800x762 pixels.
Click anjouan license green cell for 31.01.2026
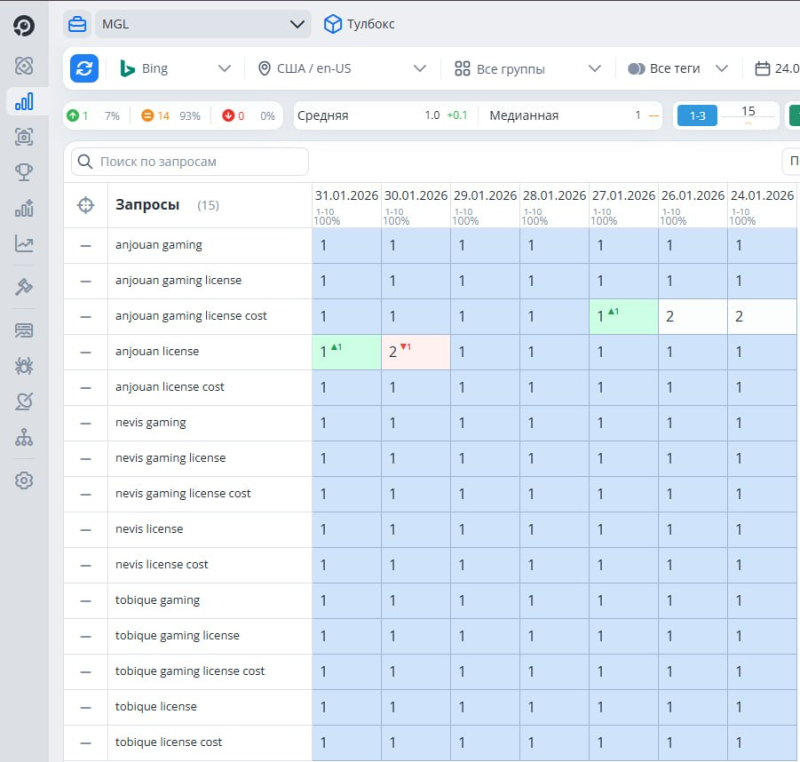pyautogui.click(x=346, y=352)
